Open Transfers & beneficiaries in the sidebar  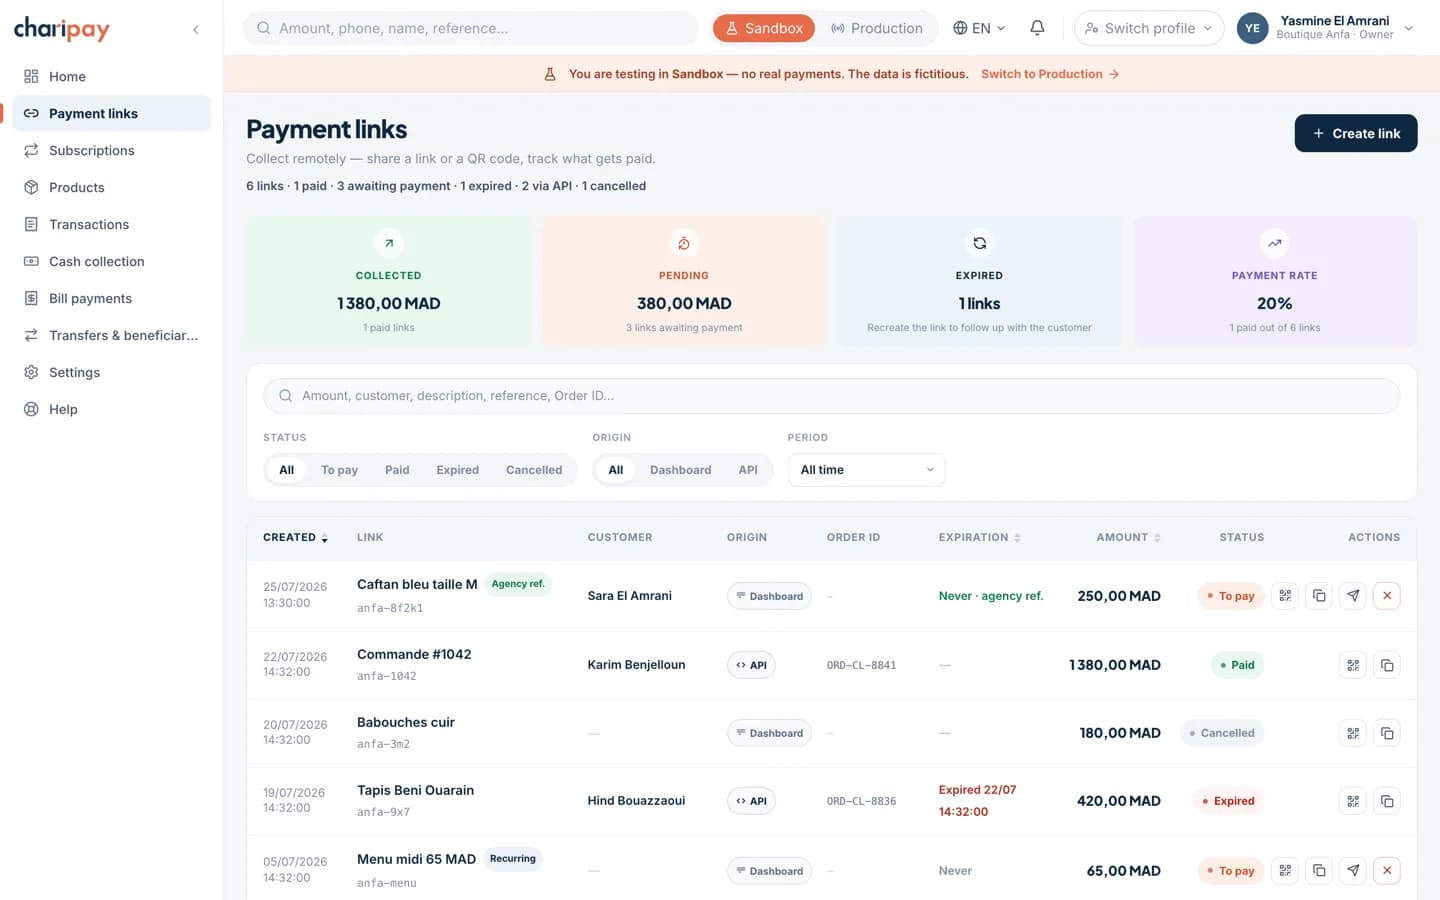pyautogui.click(x=111, y=335)
